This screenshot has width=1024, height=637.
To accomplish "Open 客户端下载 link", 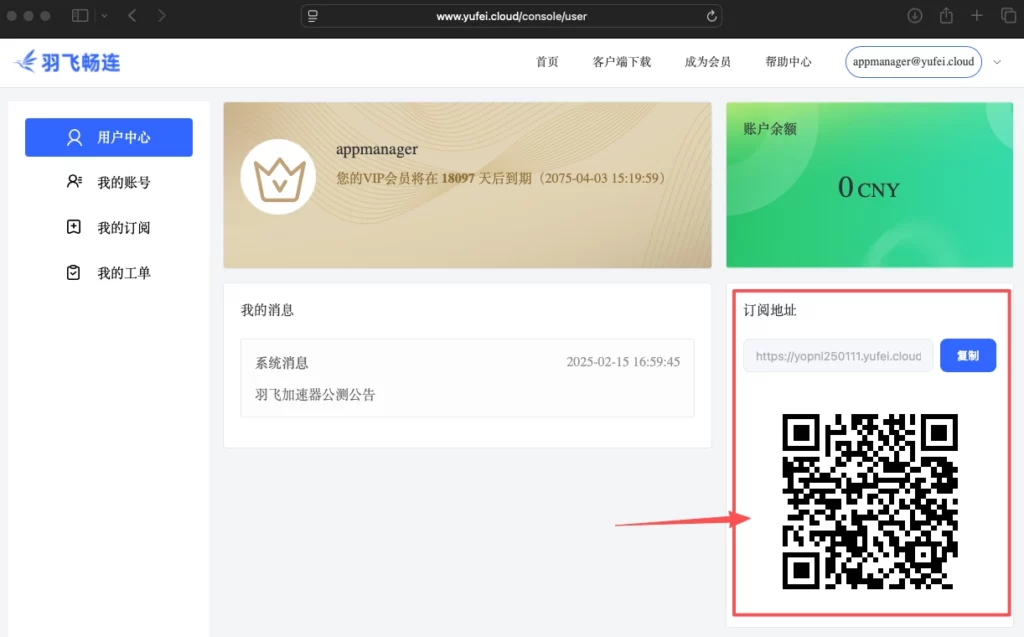I will coord(621,61).
